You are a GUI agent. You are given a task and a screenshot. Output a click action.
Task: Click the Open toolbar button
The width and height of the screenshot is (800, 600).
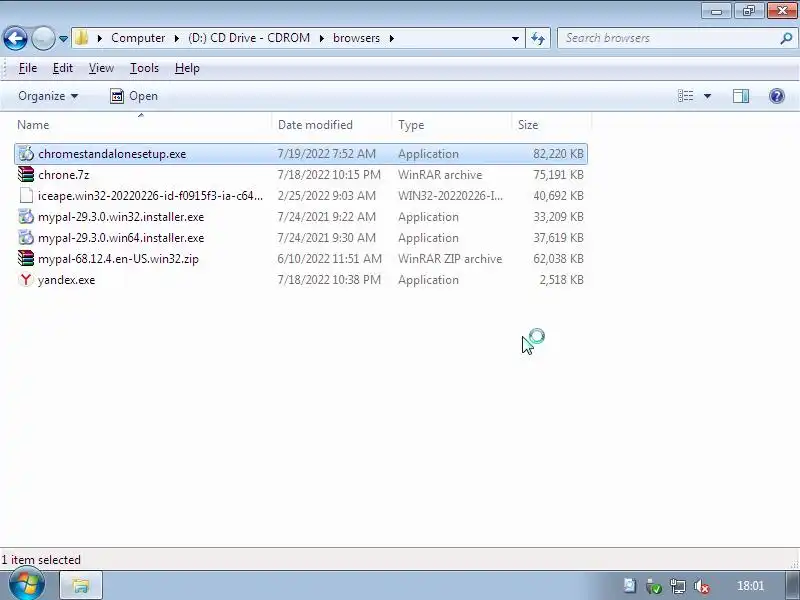click(x=134, y=96)
